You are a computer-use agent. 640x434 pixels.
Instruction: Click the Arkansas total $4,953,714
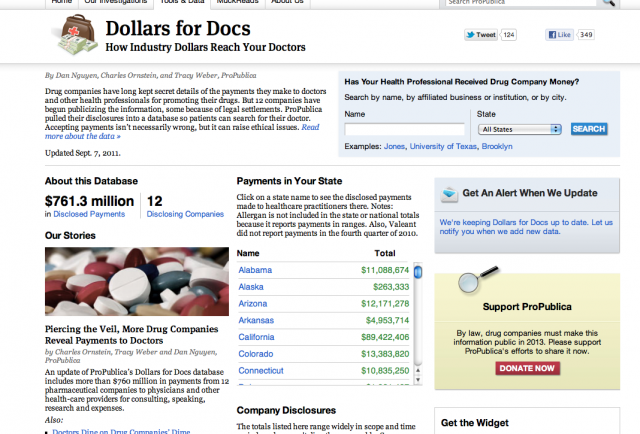[x=387, y=320]
